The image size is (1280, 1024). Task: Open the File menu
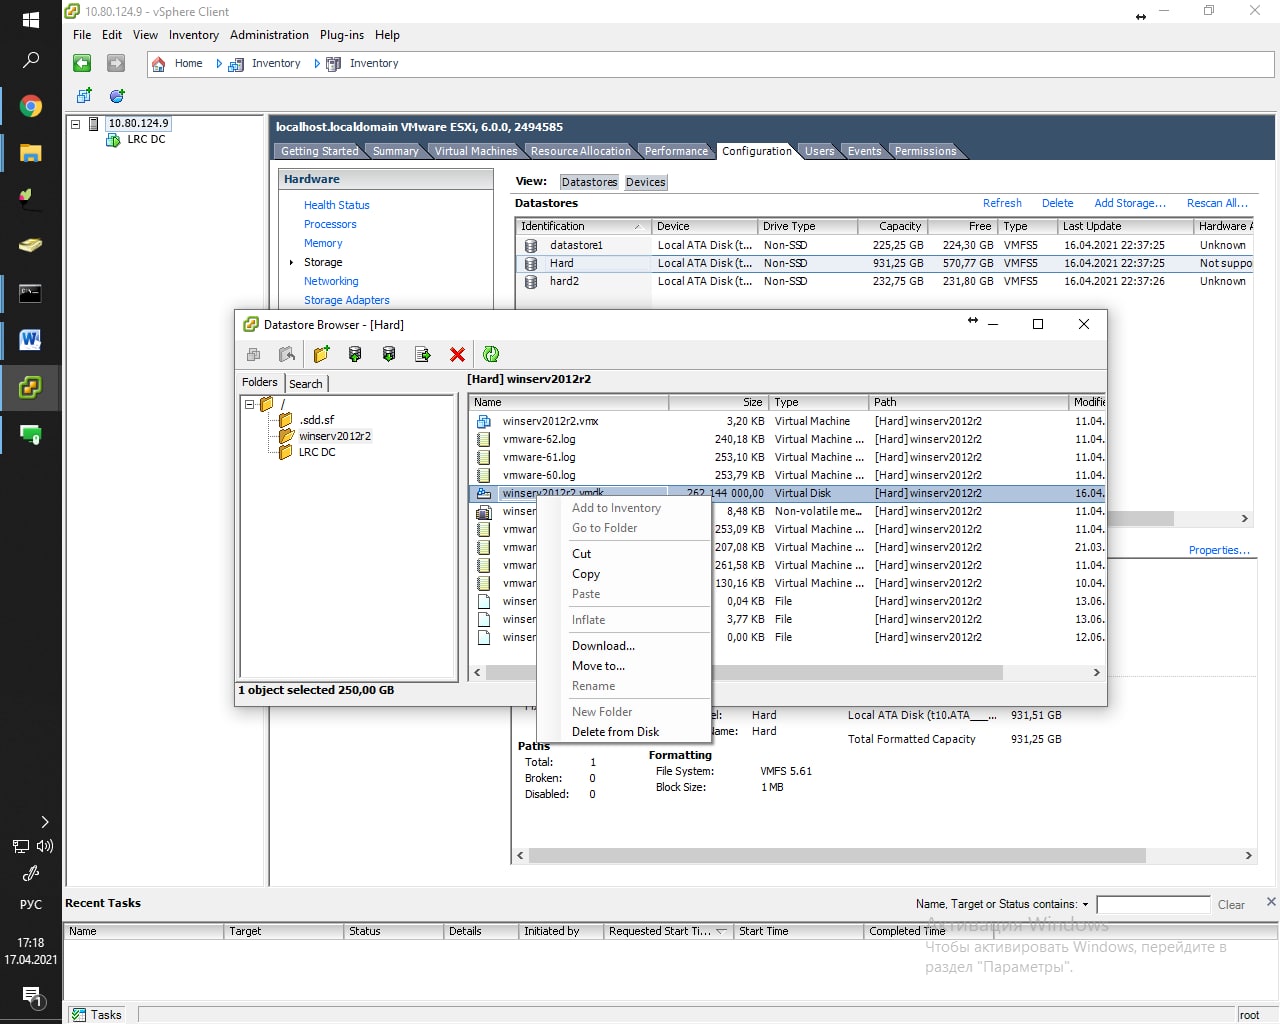(x=82, y=35)
